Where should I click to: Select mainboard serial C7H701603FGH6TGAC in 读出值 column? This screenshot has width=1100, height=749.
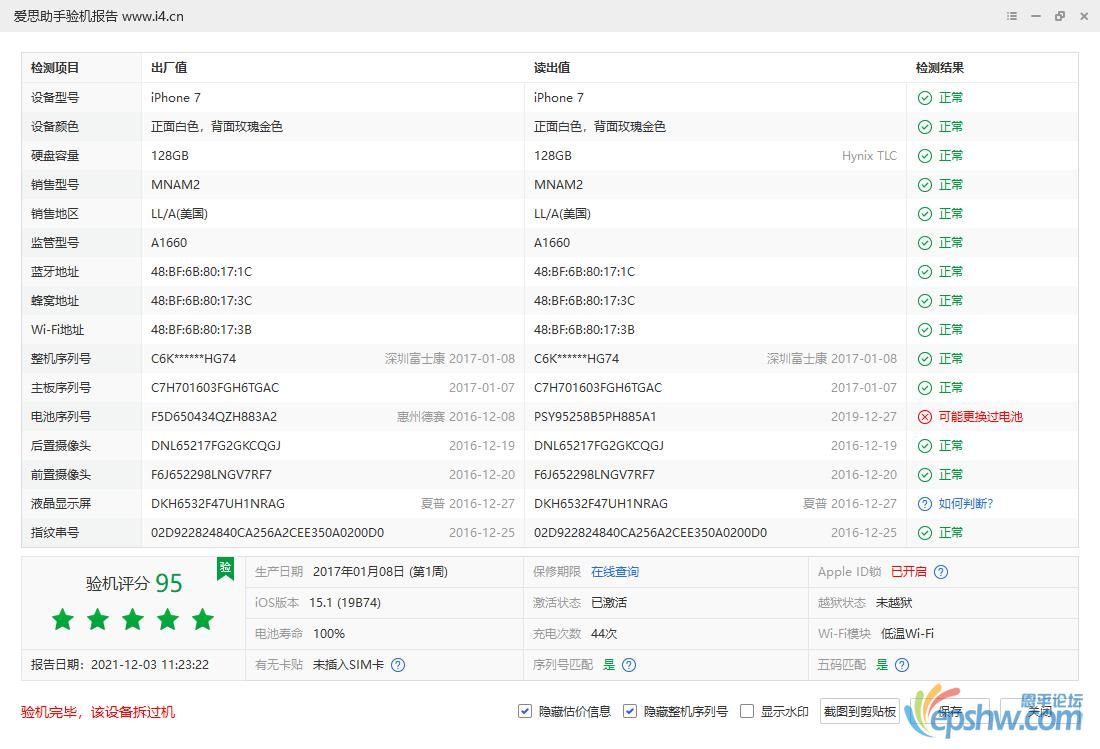[598, 388]
